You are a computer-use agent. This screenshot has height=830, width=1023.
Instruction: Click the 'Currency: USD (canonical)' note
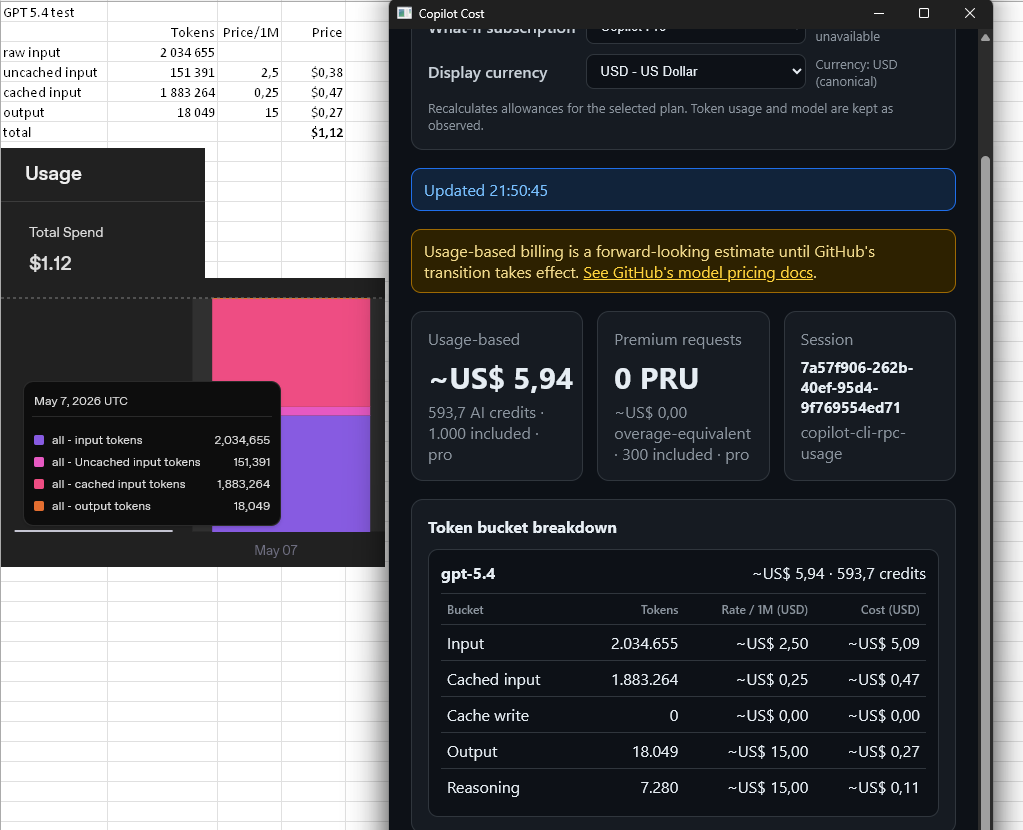point(856,73)
